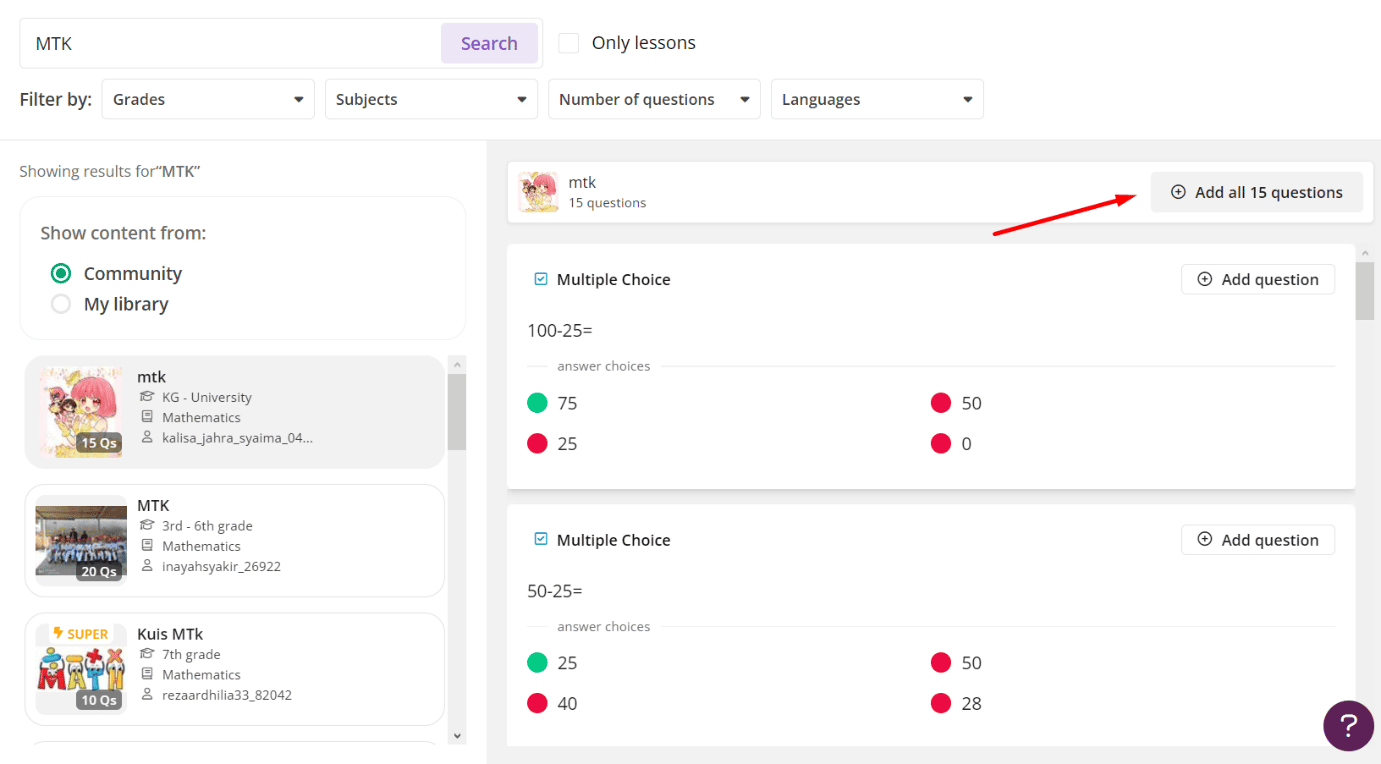The image size is (1381, 764).
Task: Open the Languages filter dropdown
Action: (x=877, y=99)
